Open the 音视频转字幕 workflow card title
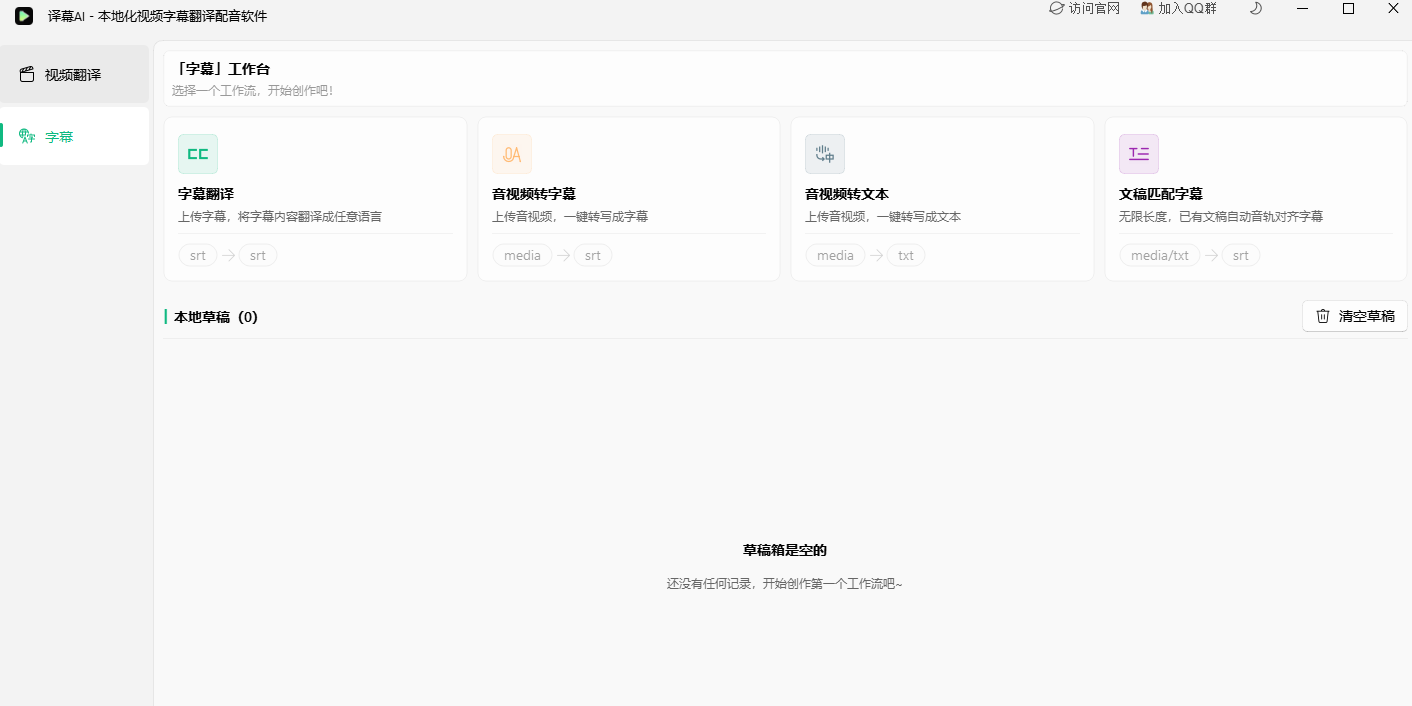Image resolution: width=1412 pixels, height=706 pixels. 534,194
